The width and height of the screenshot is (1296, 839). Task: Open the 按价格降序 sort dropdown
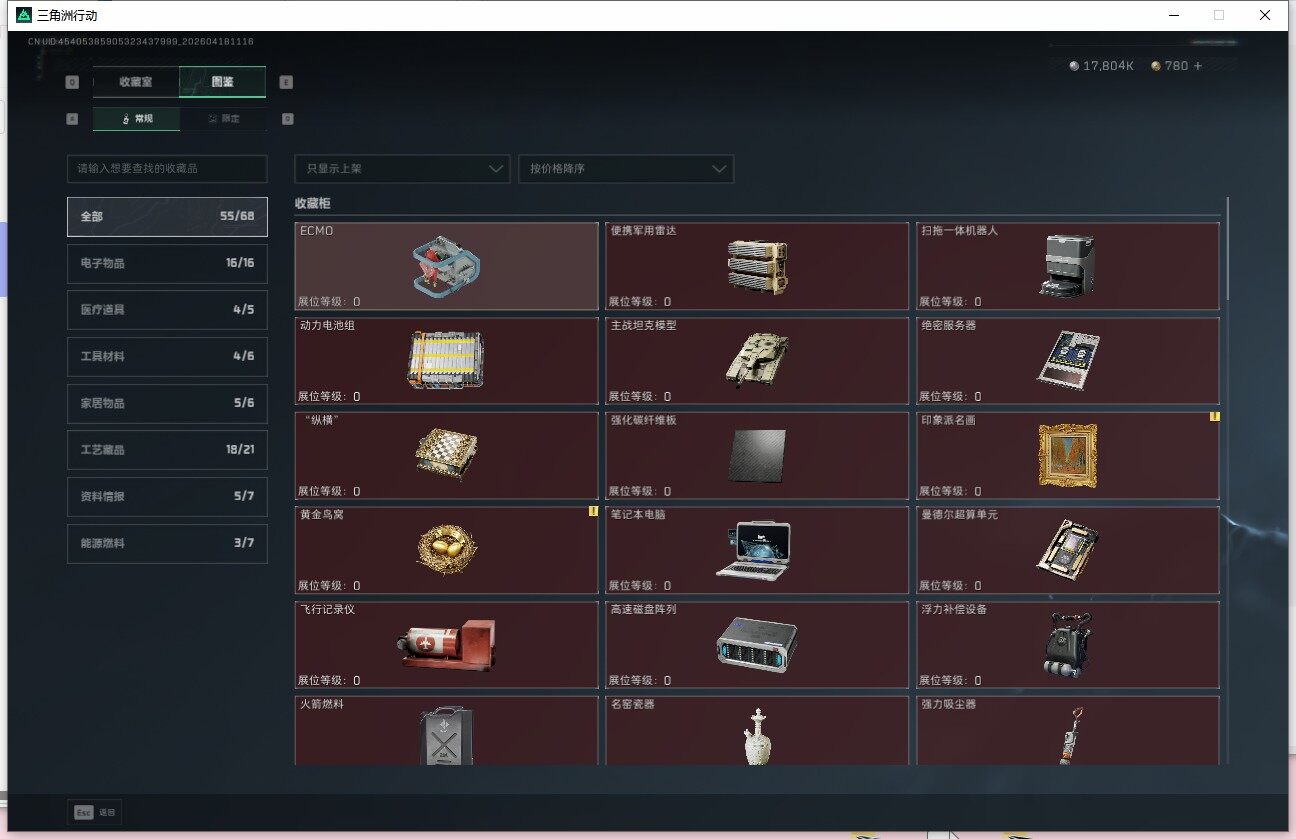pos(626,169)
